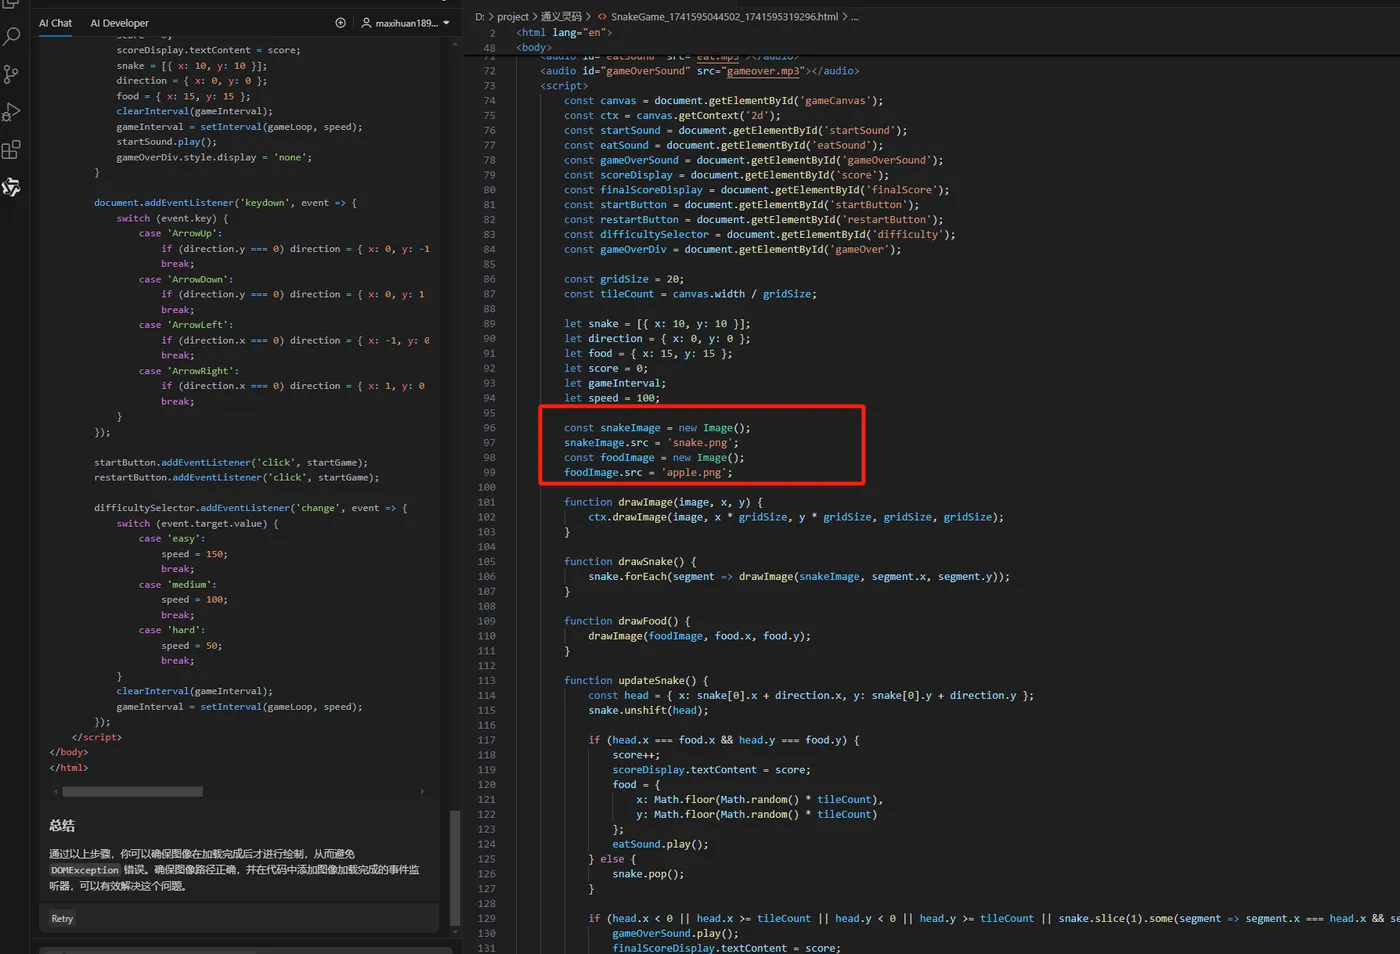
Task: Click 'snake.unshift(head);' on line 115
Action: tap(648, 710)
